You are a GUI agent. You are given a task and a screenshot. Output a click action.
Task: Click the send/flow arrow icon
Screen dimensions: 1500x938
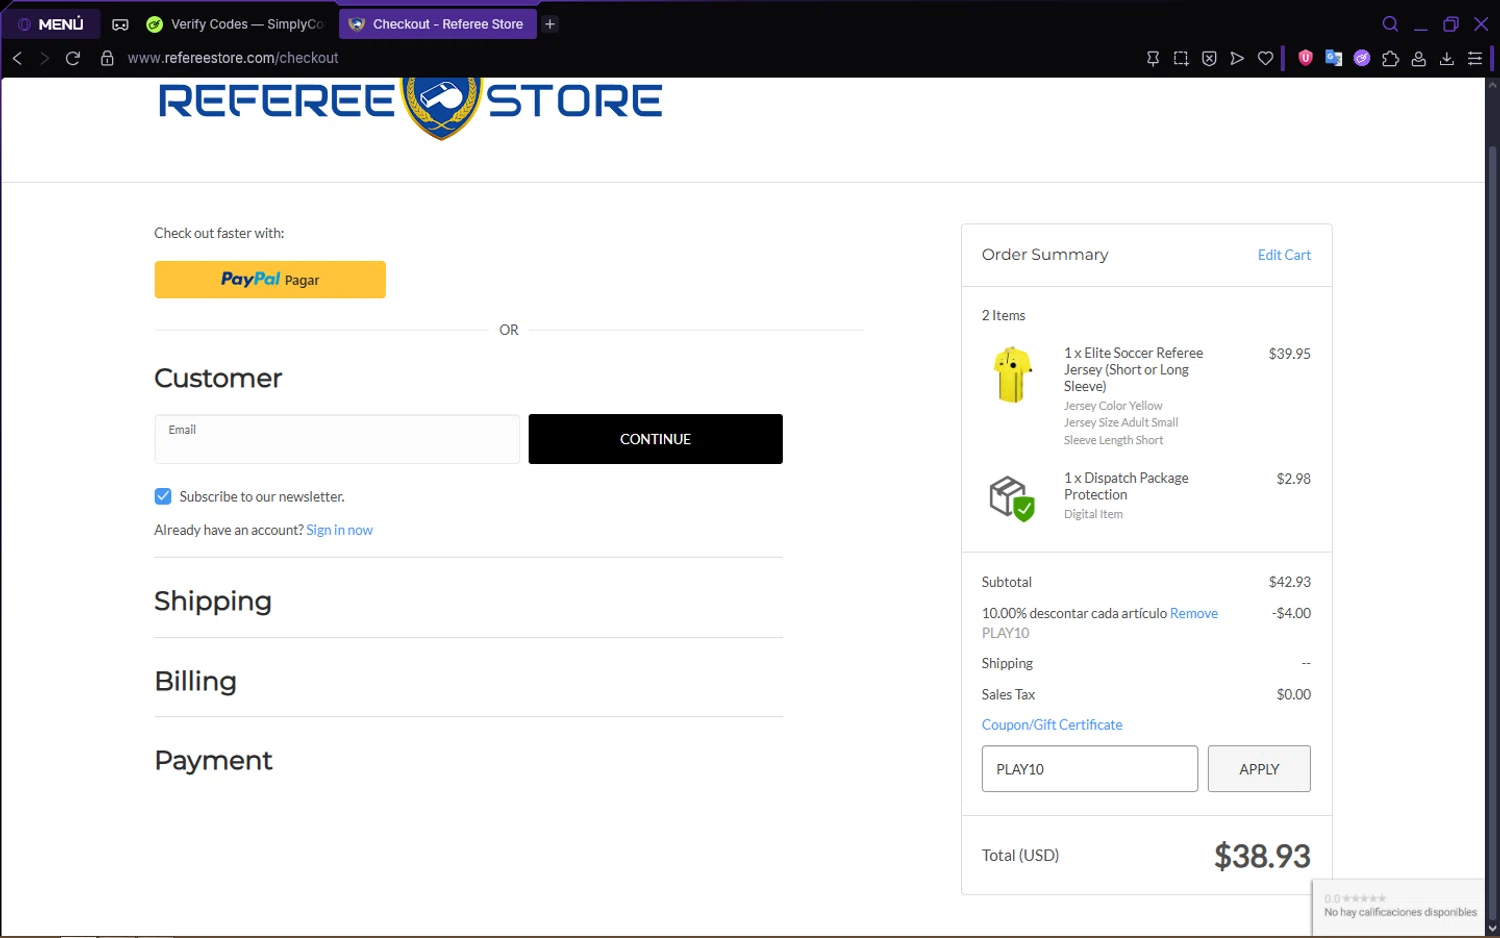1237,58
